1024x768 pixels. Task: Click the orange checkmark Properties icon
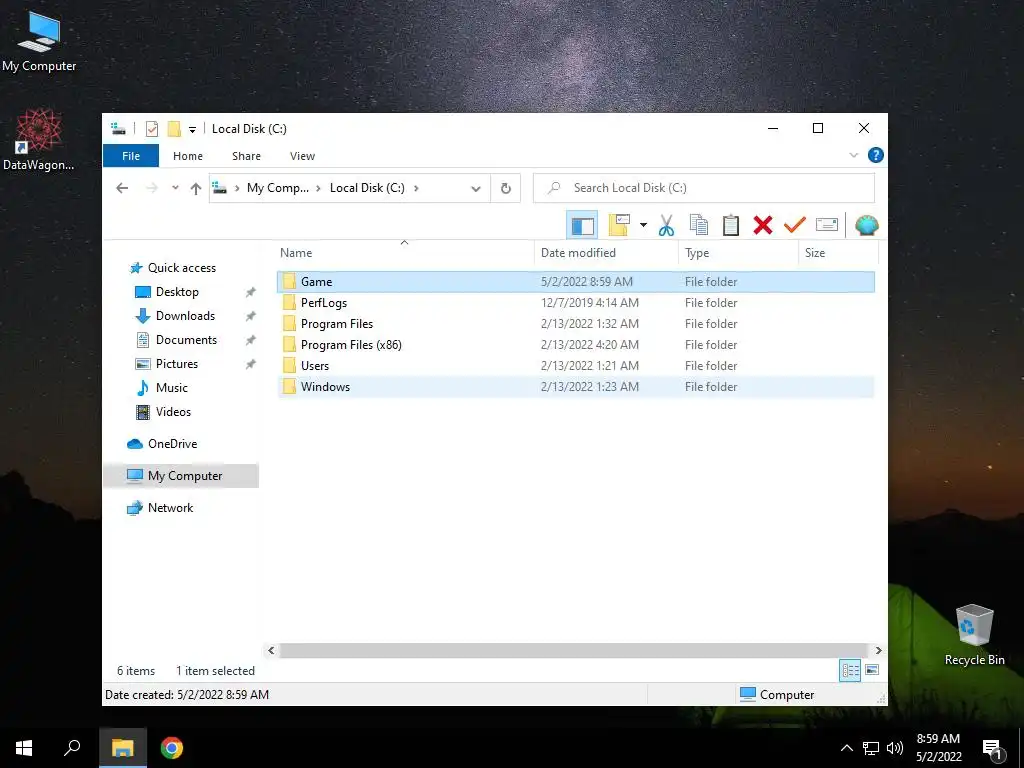(x=795, y=225)
